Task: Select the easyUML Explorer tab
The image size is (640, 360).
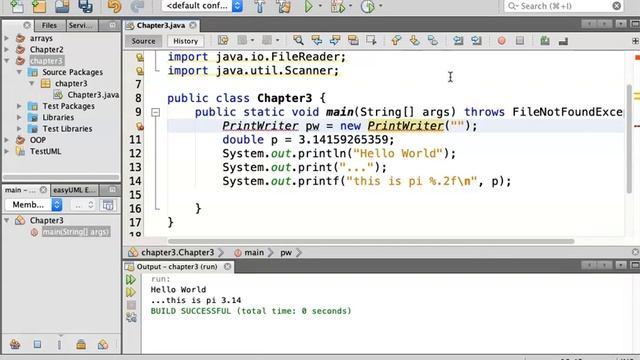Action: tap(73, 190)
